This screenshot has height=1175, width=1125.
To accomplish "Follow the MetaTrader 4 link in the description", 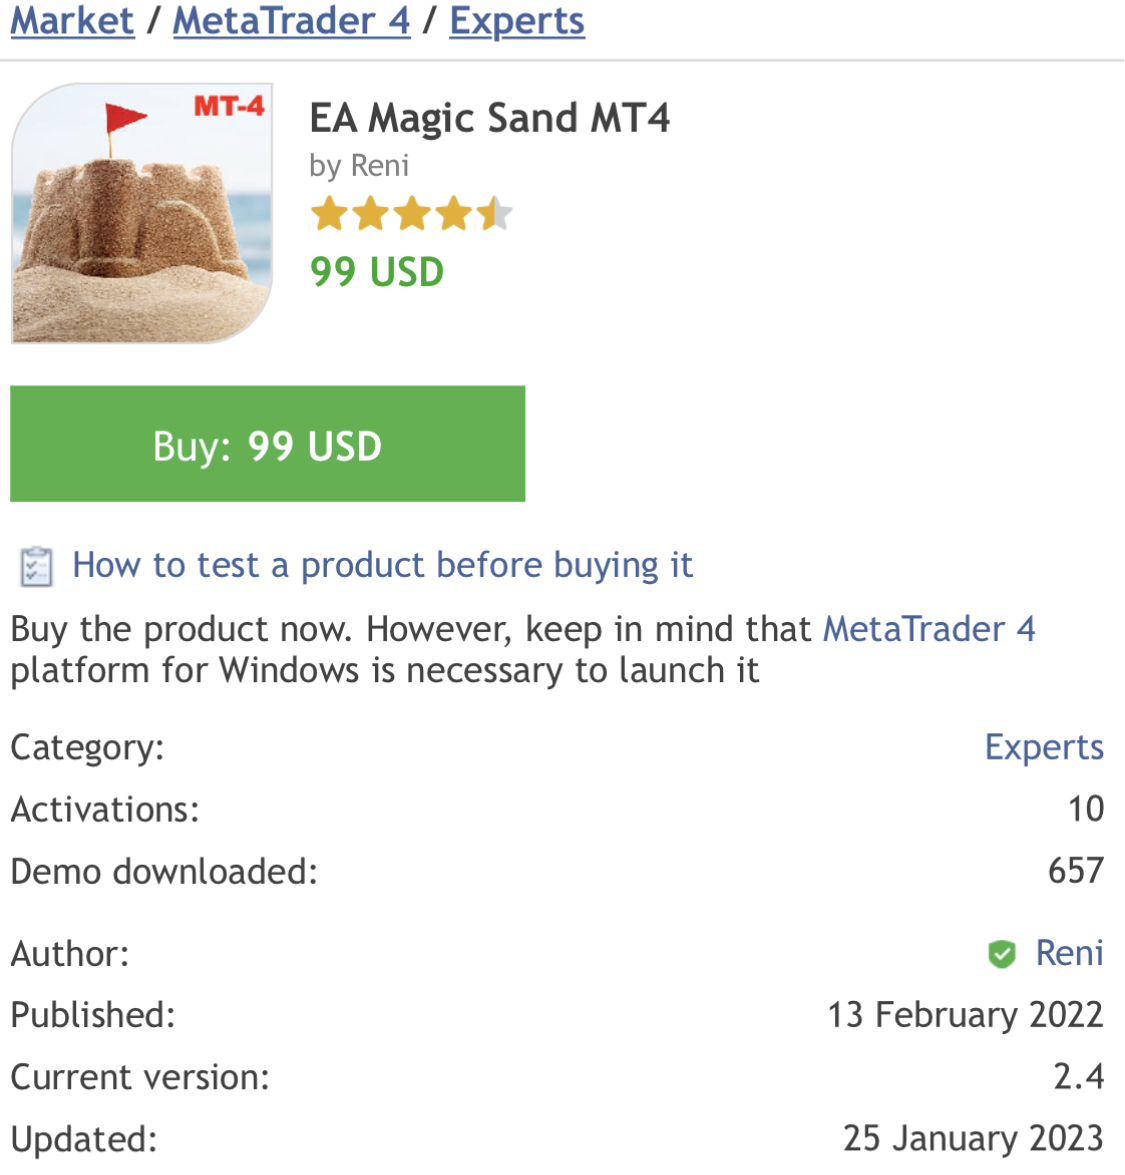I will point(929,629).
